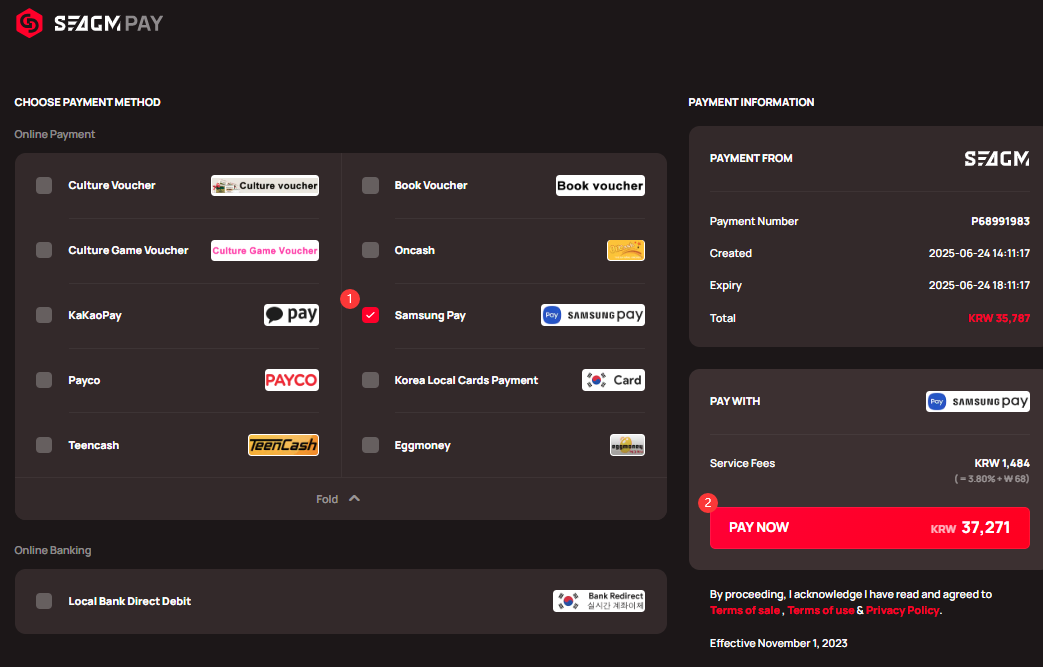This screenshot has width=1043, height=667.
Task: Click the Samsung Pay logo in payment list
Action: pyautogui.click(x=593, y=315)
